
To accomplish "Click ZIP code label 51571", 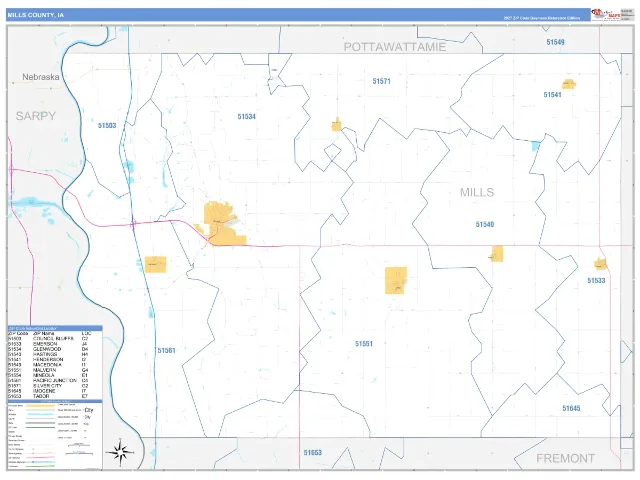I will tap(381, 81).
